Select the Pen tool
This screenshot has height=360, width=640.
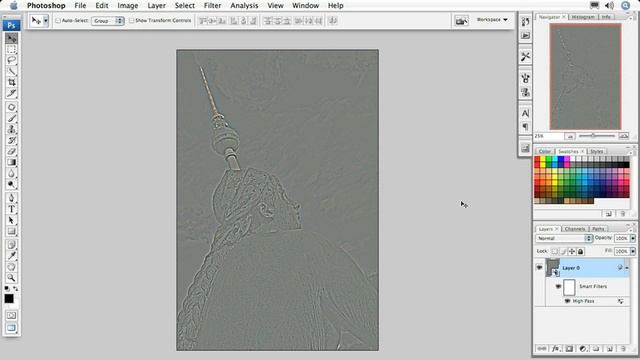(11, 198)
